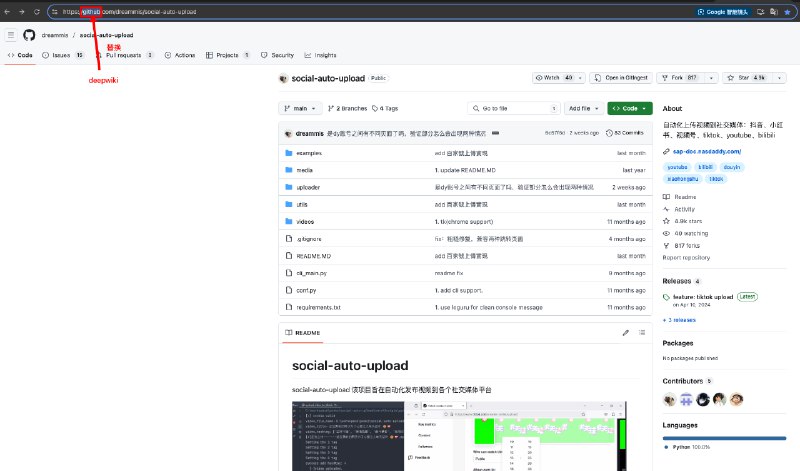Image resolution: width=800 pixels, height=471 pixels.
Task: Open the videos folder
Action: (305, 221)
